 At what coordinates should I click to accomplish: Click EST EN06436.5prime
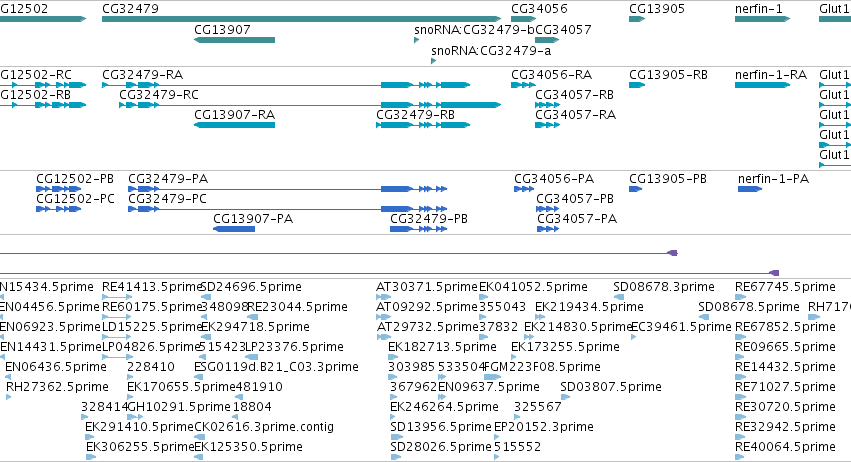click(56, 367)
